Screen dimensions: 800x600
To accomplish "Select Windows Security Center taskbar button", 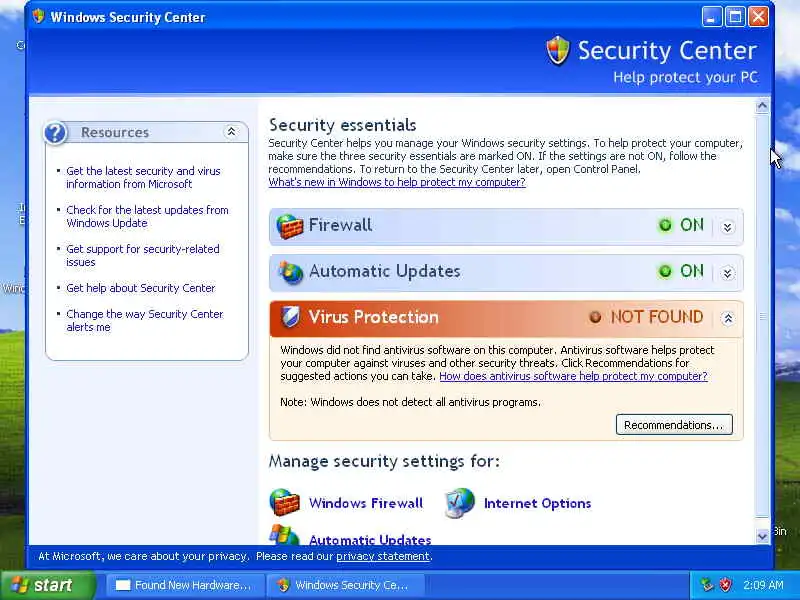I will point(345,585).
